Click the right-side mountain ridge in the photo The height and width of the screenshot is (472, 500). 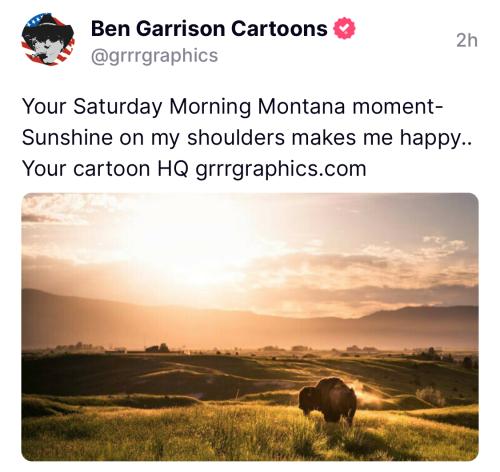coord(423,313)
